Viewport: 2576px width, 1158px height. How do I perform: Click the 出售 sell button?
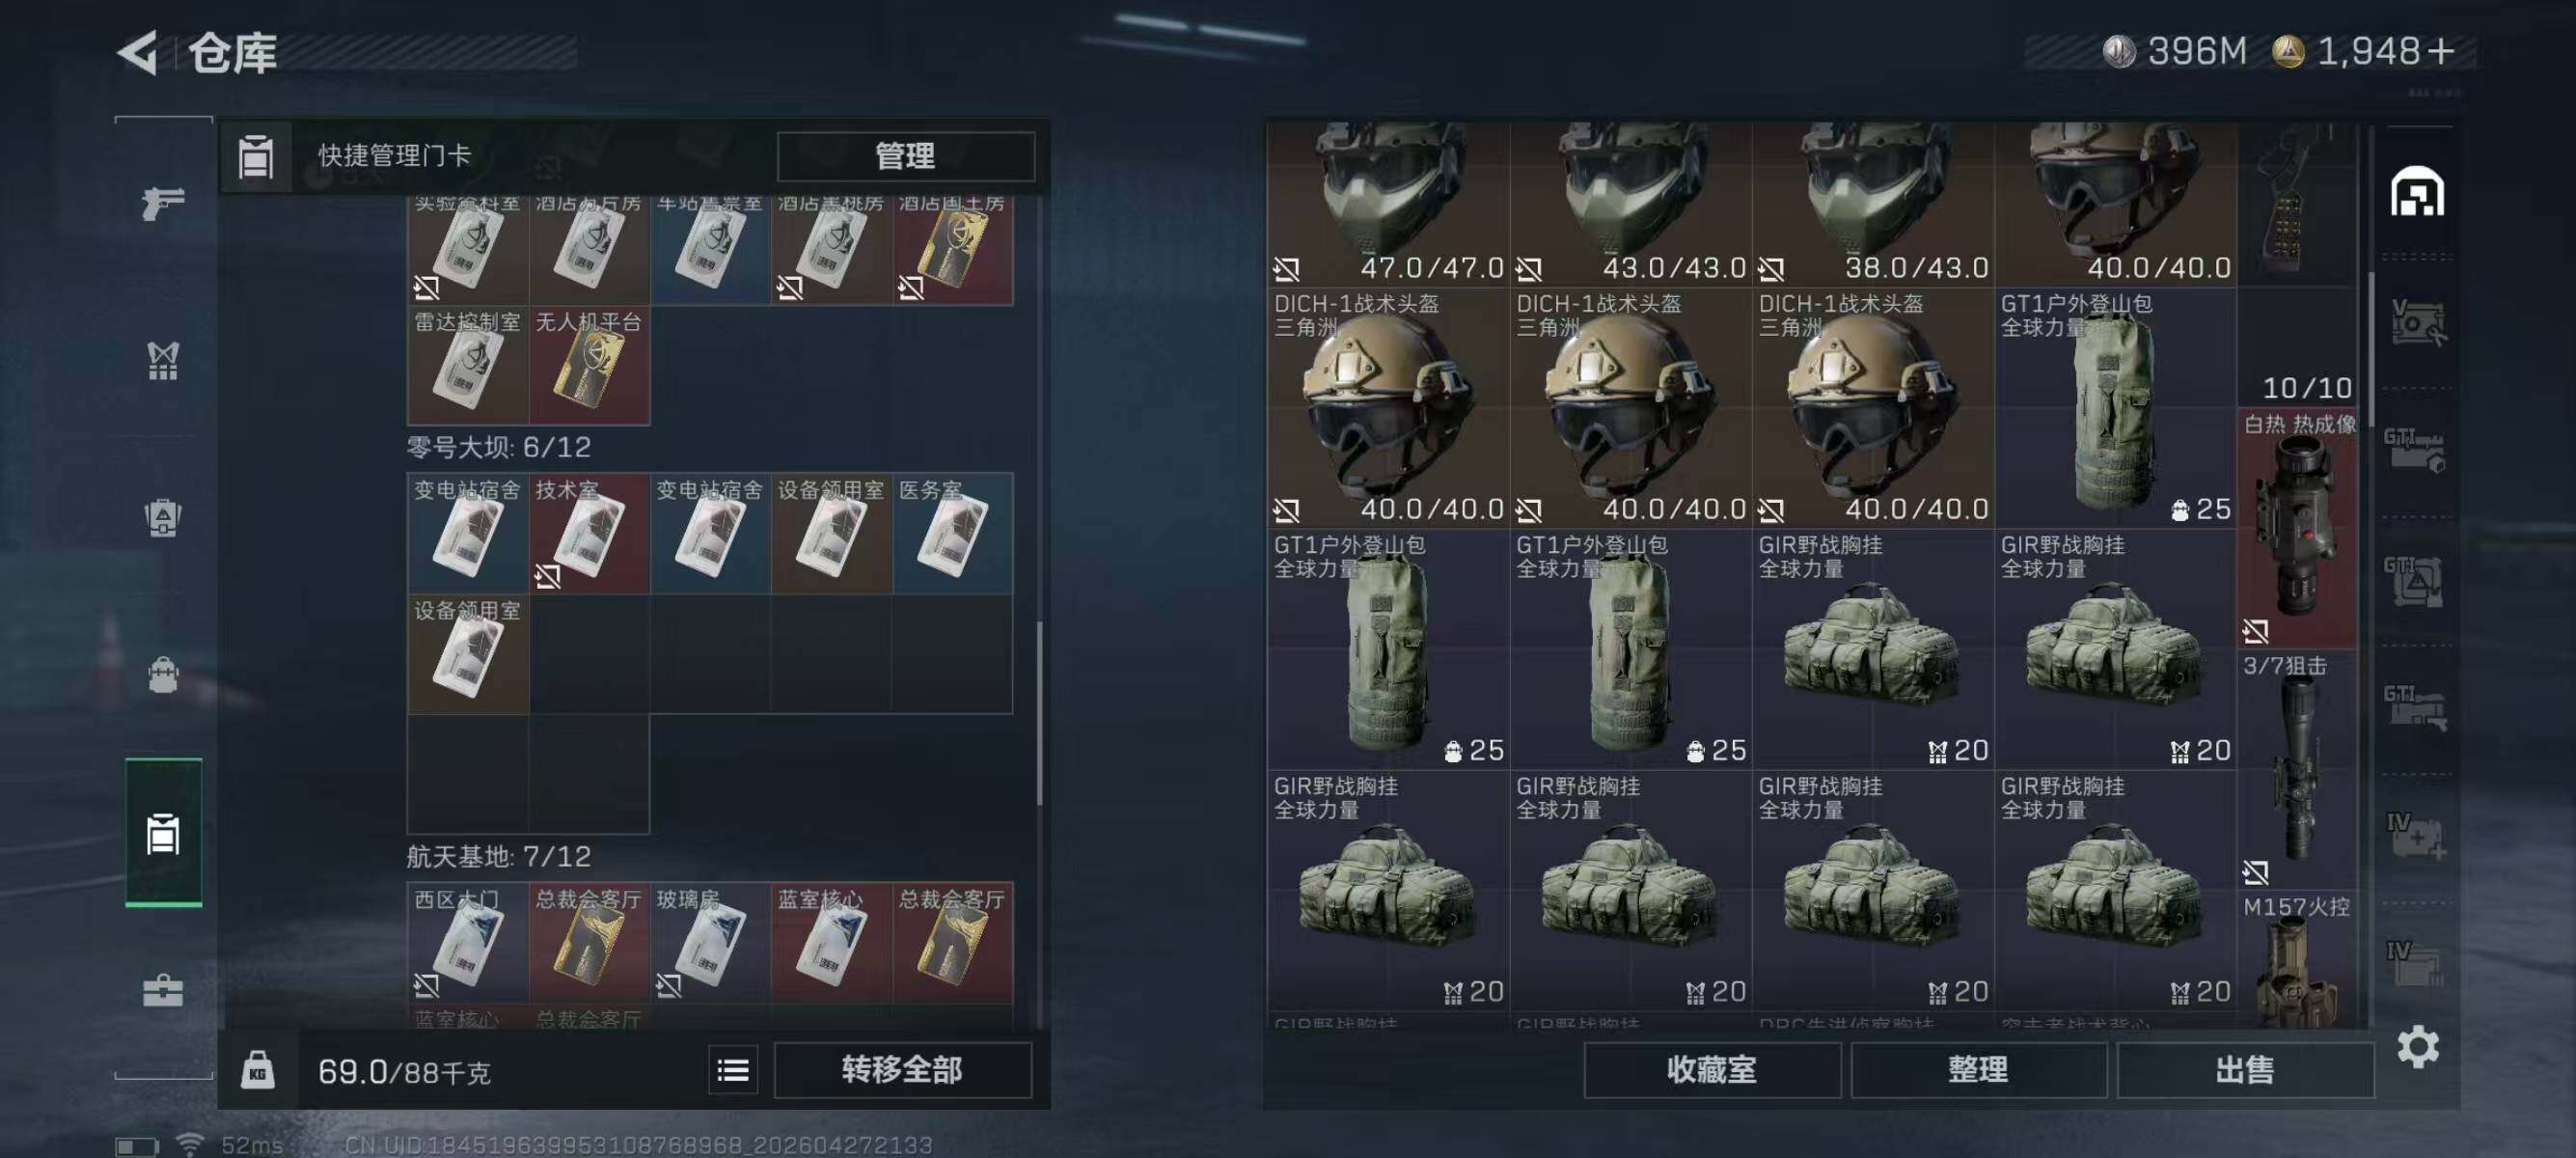[2244, 1070]
